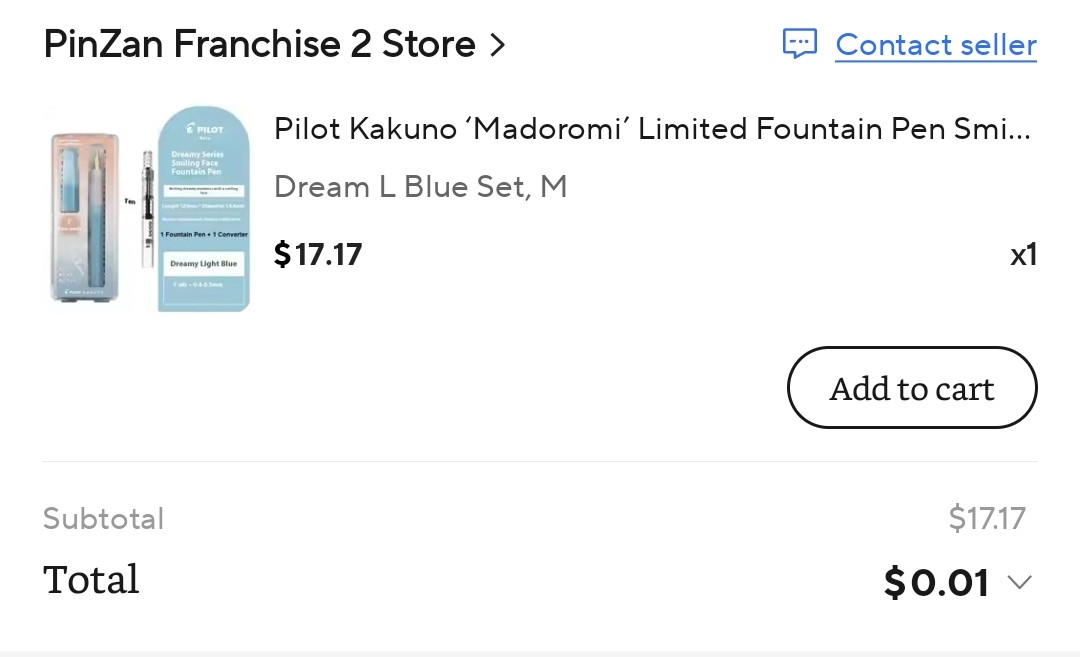1080x657 pixels.
Task: Click the ink converter picture in the thumbnail
Action: point(146,208)
